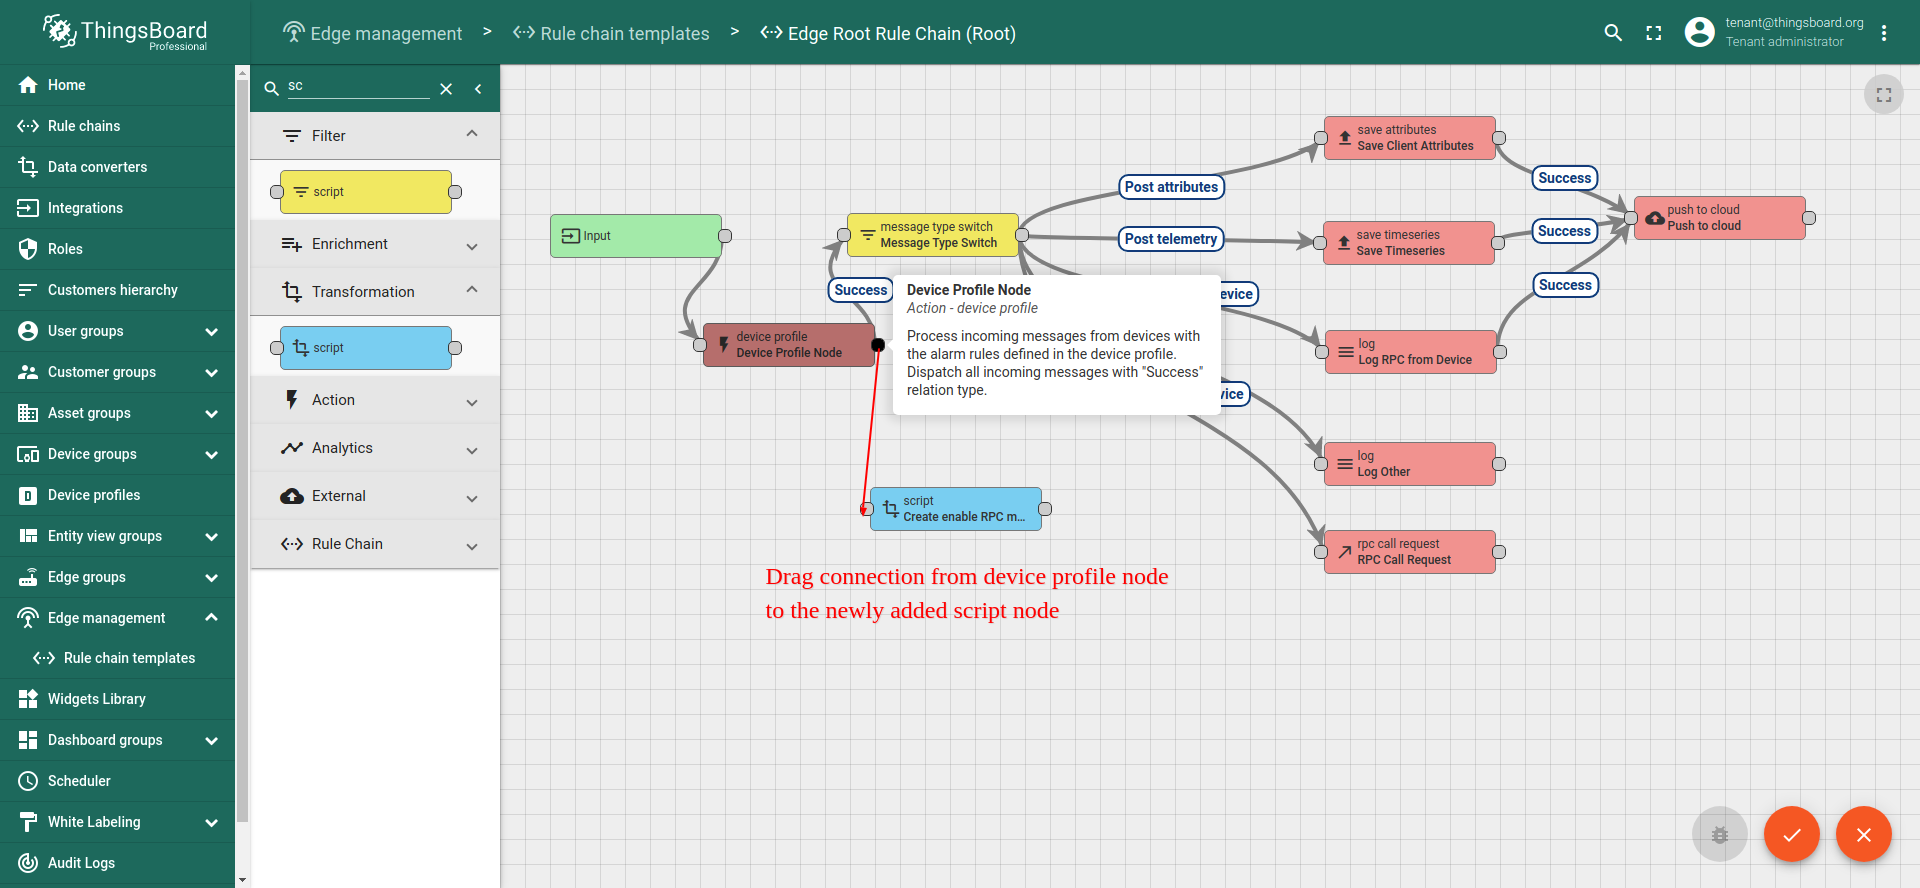Viewport: 1920px width, 888px height.
Task: Click Rule chain templates breadcrumb
Action: point(611,33)
